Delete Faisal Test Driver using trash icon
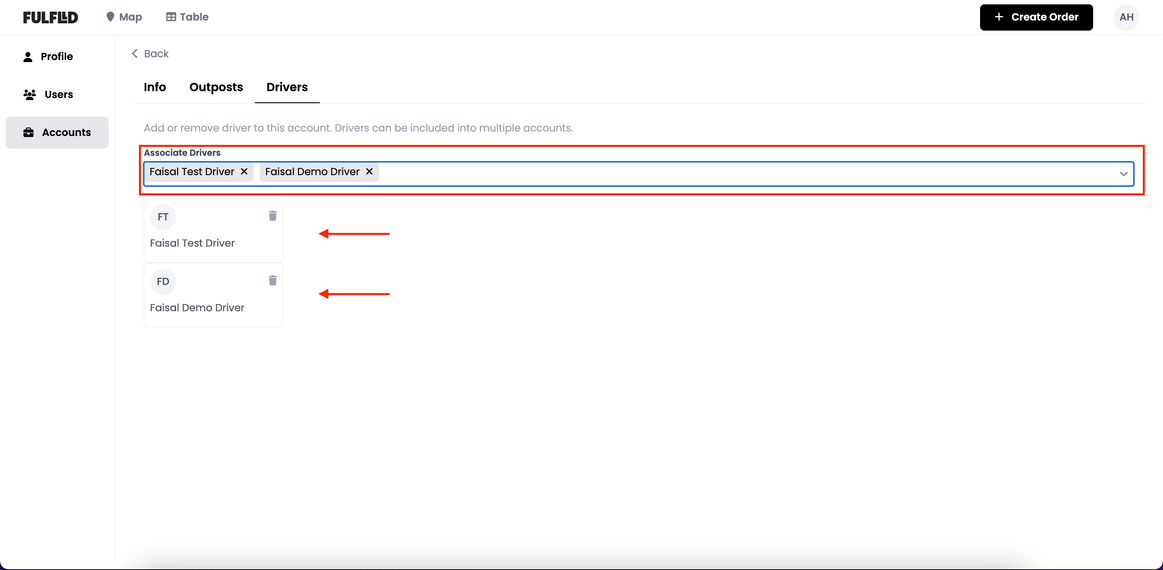 [x=272, y=216]
